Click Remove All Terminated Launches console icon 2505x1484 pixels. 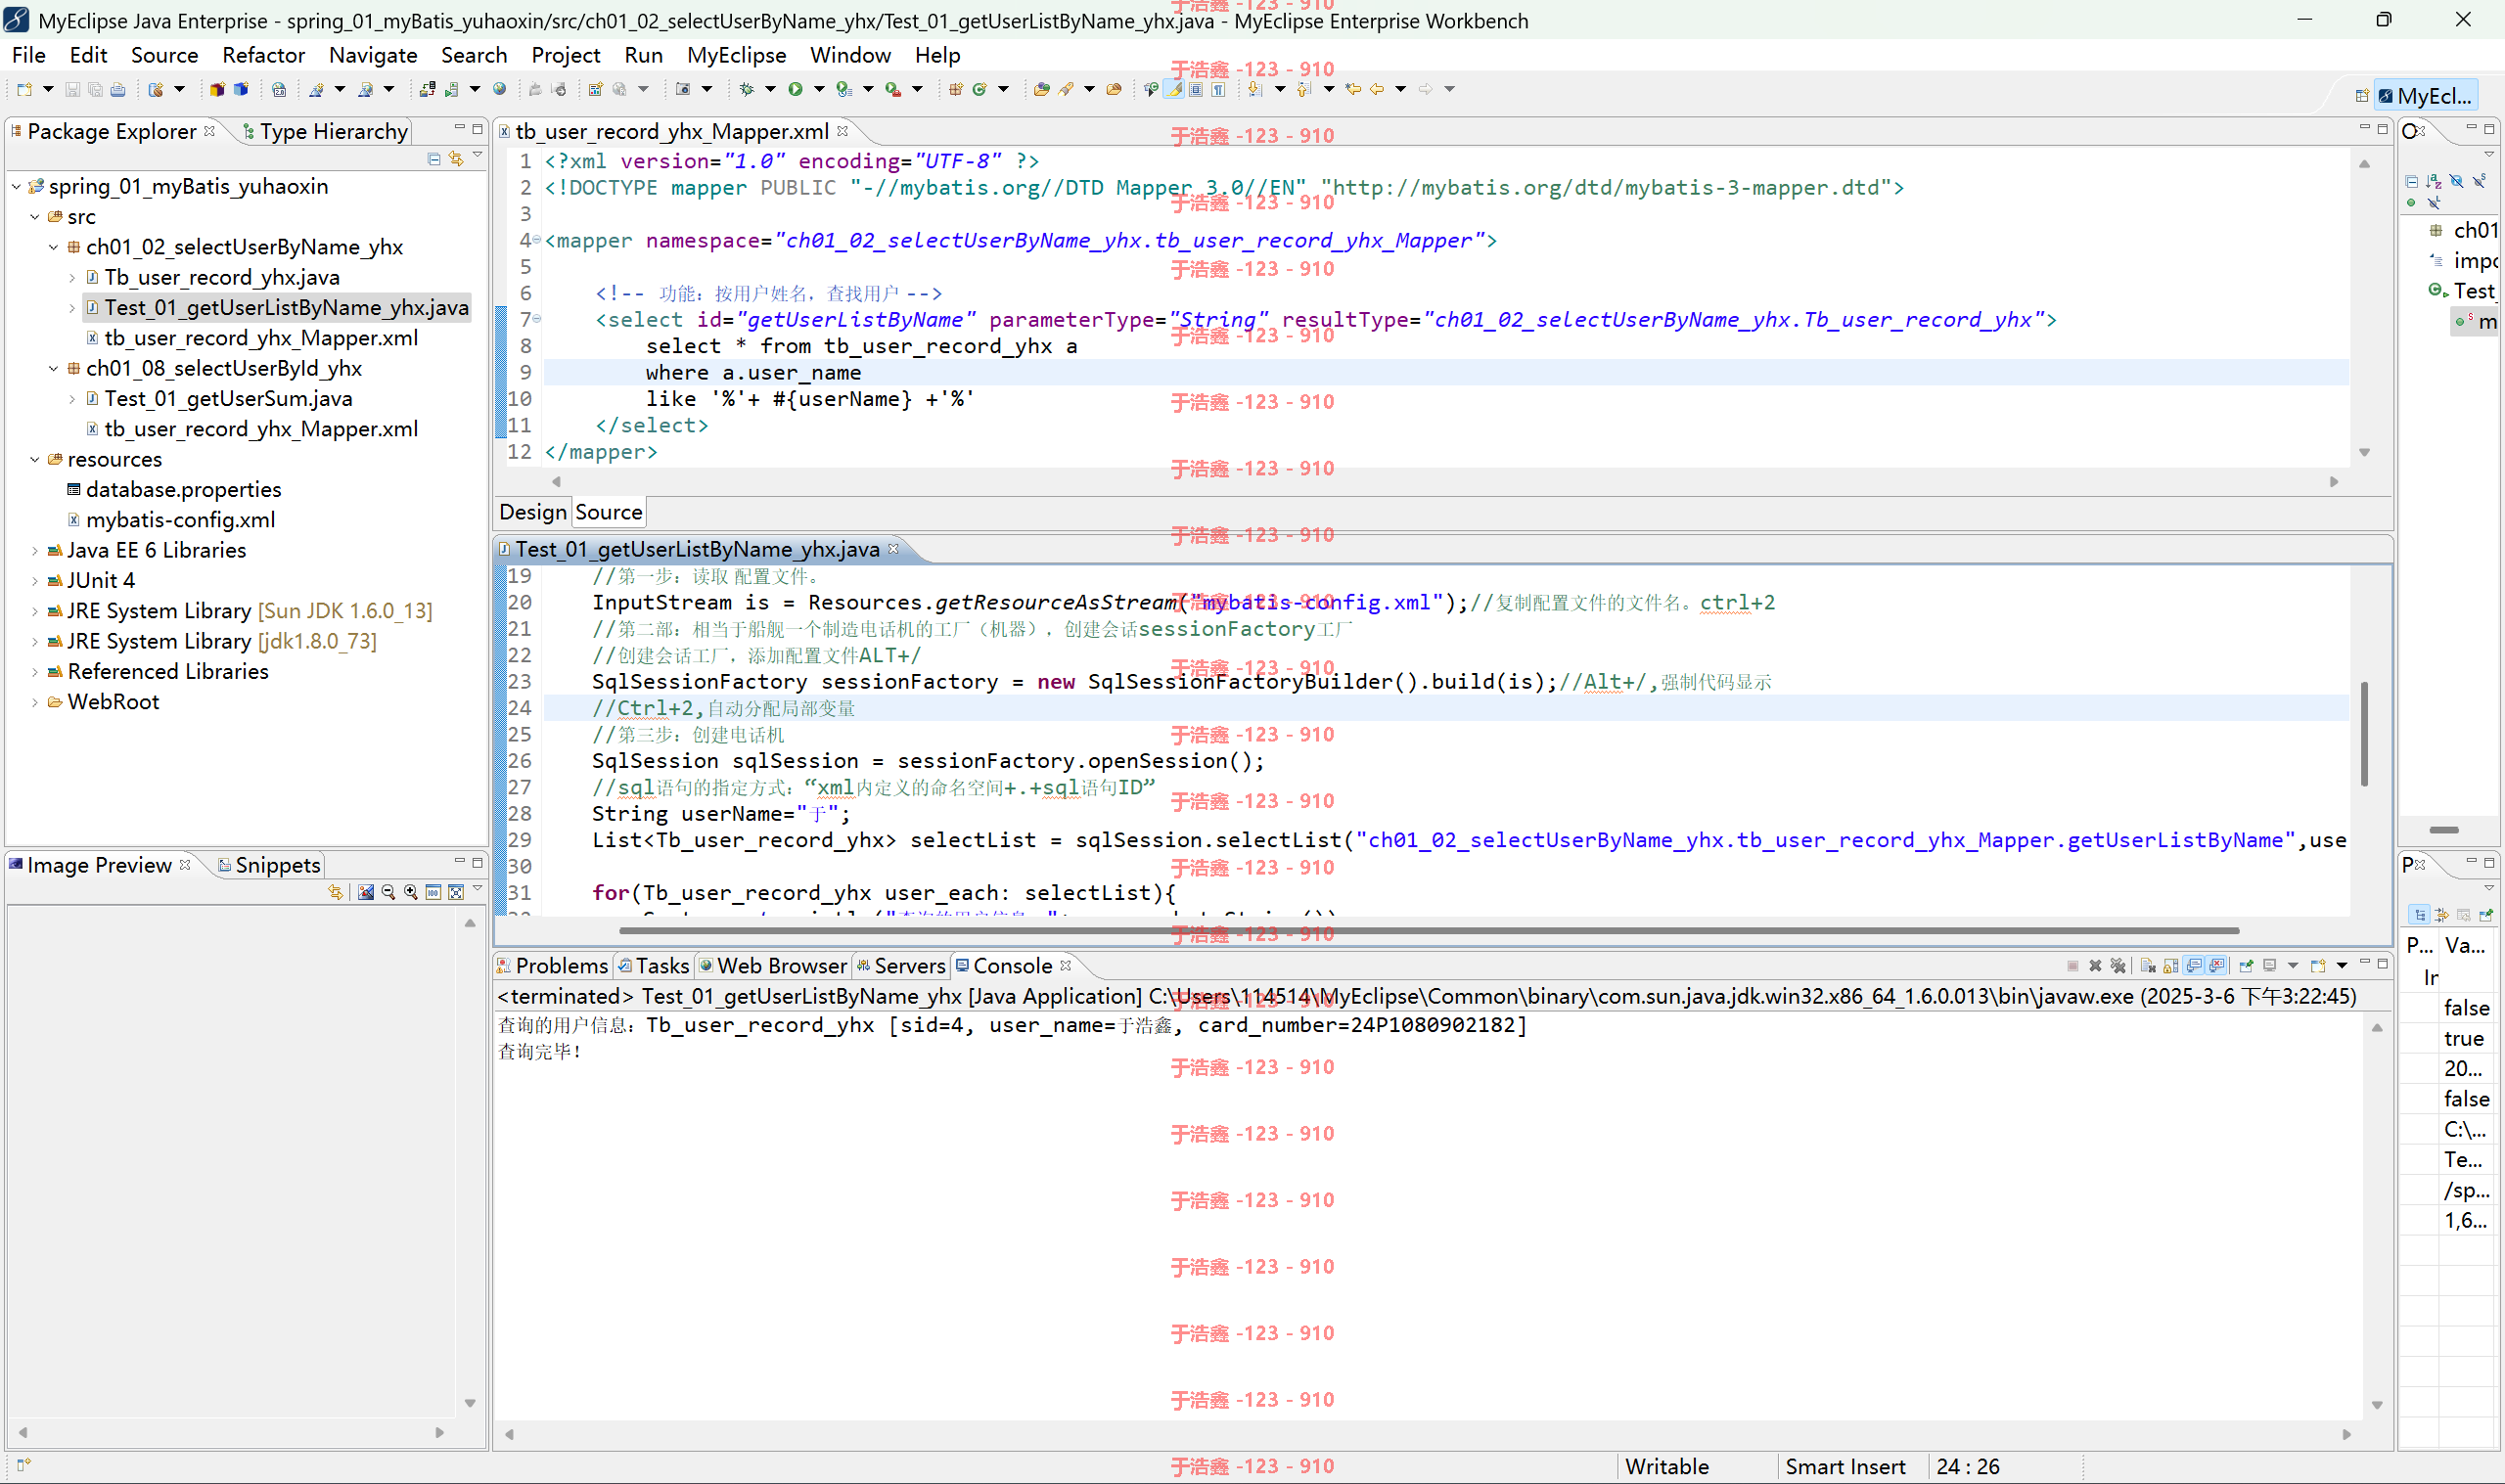[x=2118, y=966]
